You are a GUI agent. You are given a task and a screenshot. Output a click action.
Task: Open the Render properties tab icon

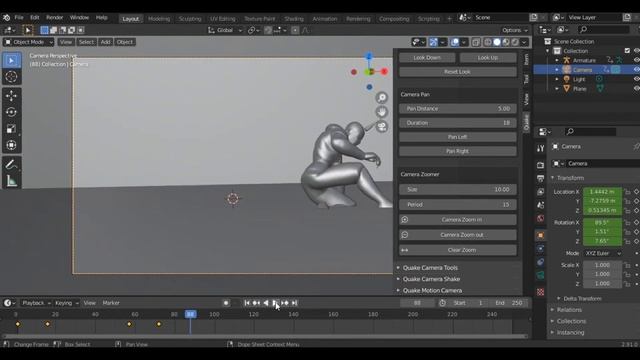(540, 165)
